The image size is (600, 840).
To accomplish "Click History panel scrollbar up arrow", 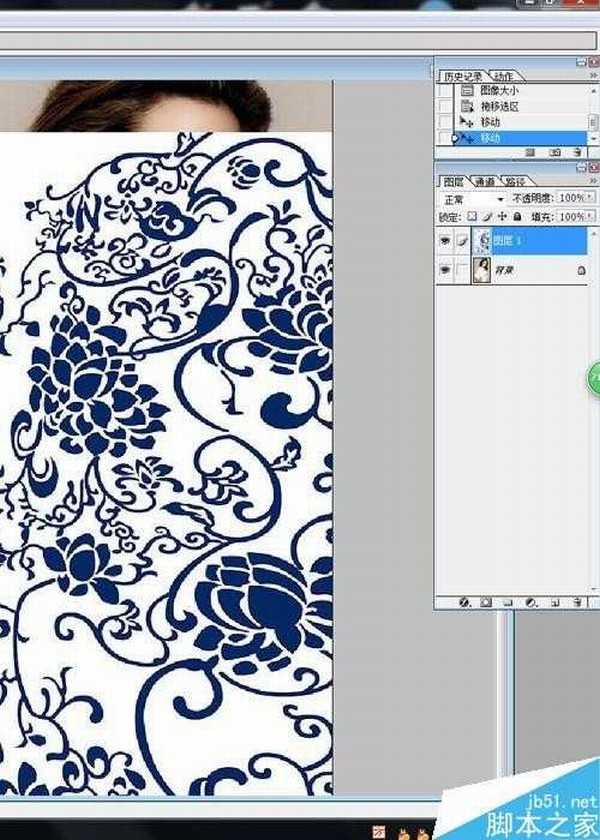I will pyautogui.click(x=594, y=91).
